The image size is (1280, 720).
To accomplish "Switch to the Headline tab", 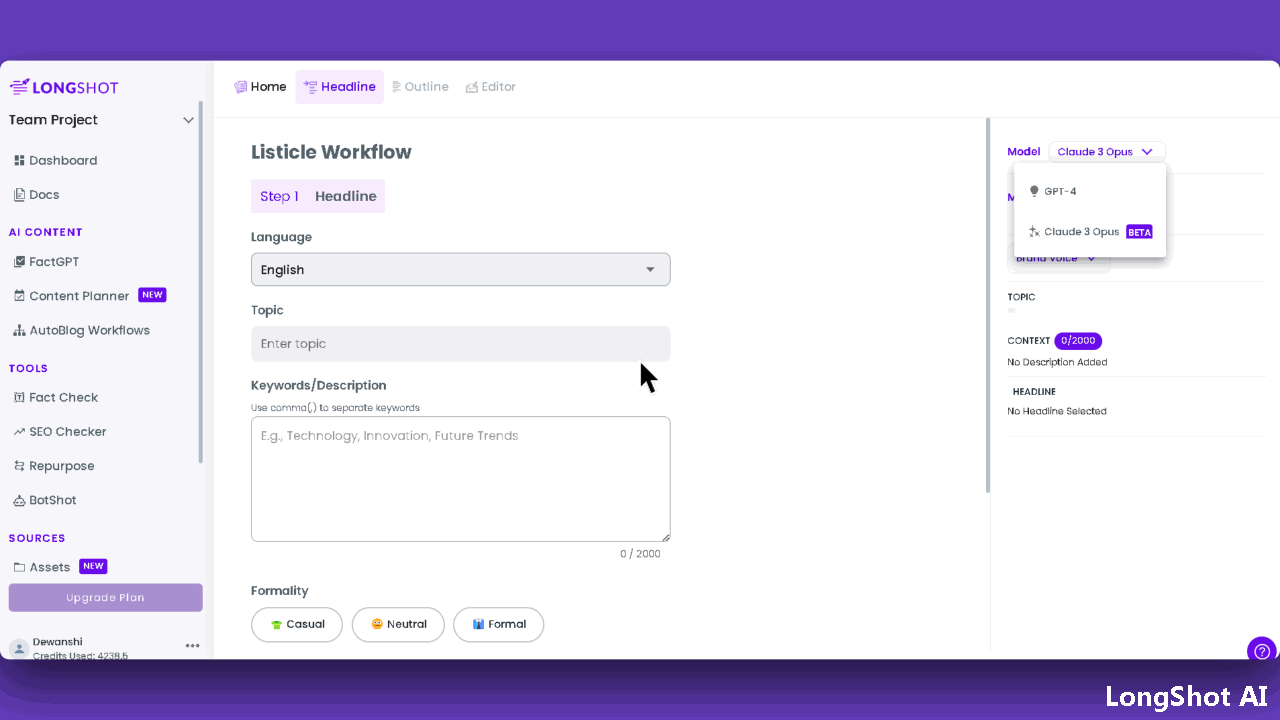I will [340, 87].
